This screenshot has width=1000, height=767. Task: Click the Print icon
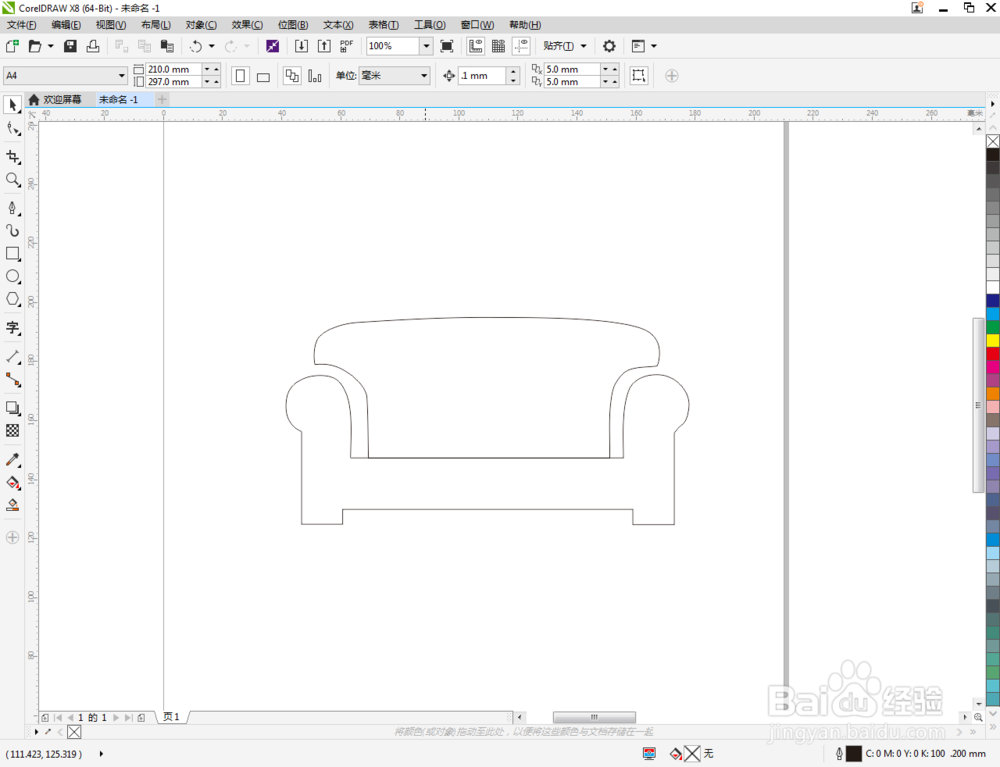(93, 46)
